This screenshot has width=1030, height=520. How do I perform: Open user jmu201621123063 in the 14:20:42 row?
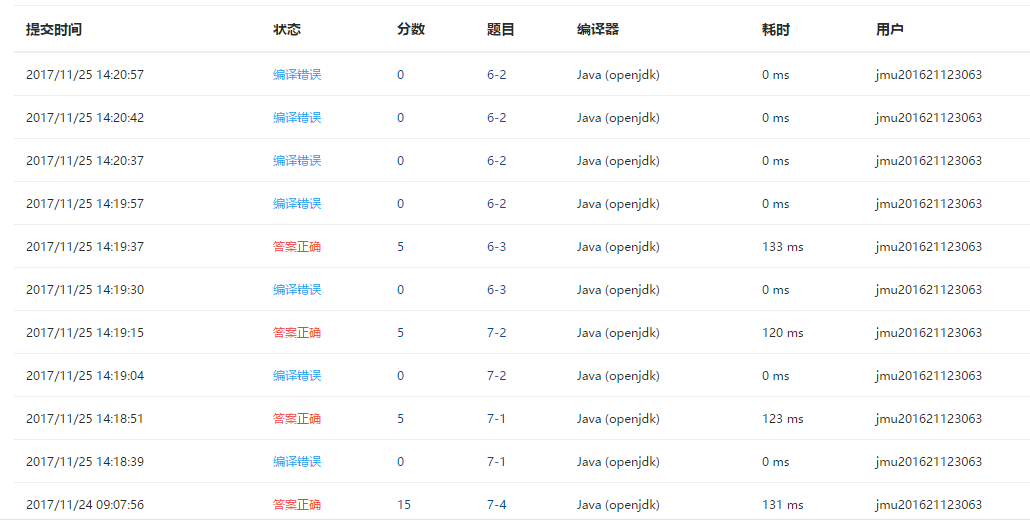coord(929,118)
